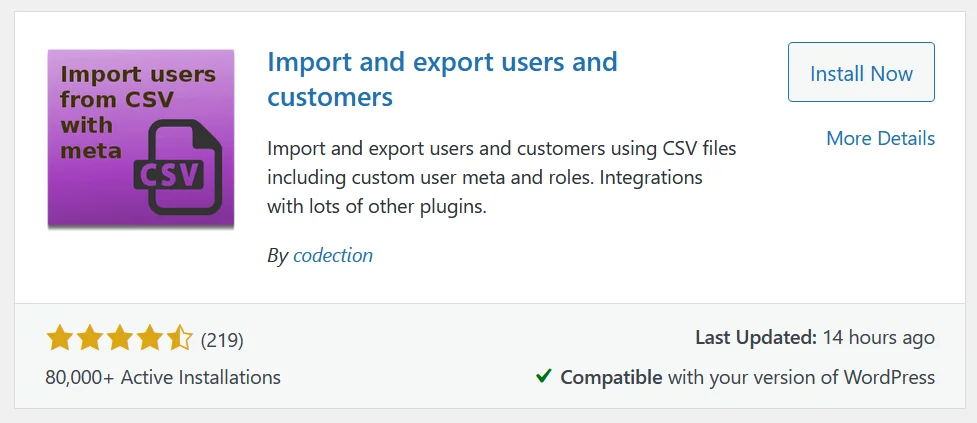Click the "14 hours ago" update time
977x423 pixels.
pos(880,338)
